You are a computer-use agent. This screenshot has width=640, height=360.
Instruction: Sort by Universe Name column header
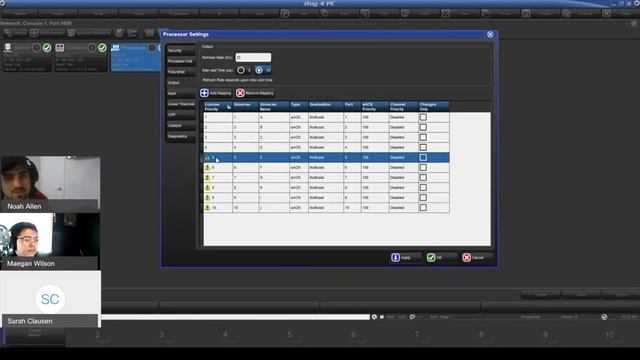tap(274, 107)
